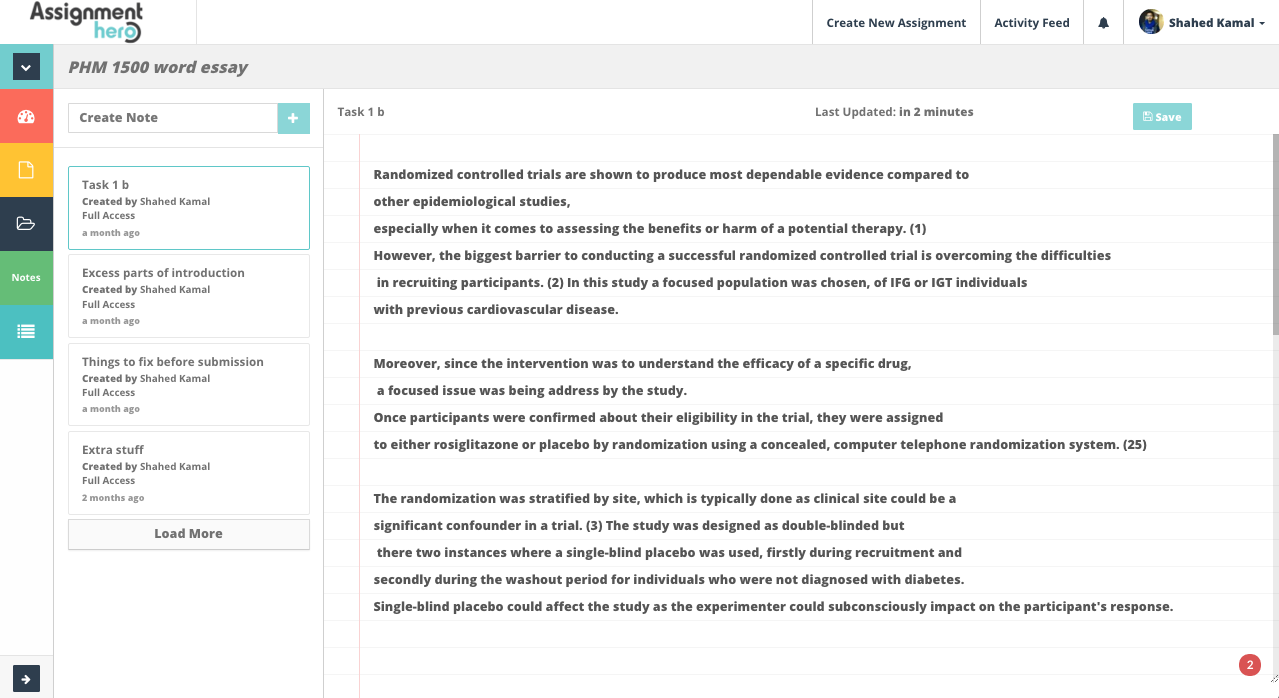Open the folder icon in the sidebar

tap(26, 224)
